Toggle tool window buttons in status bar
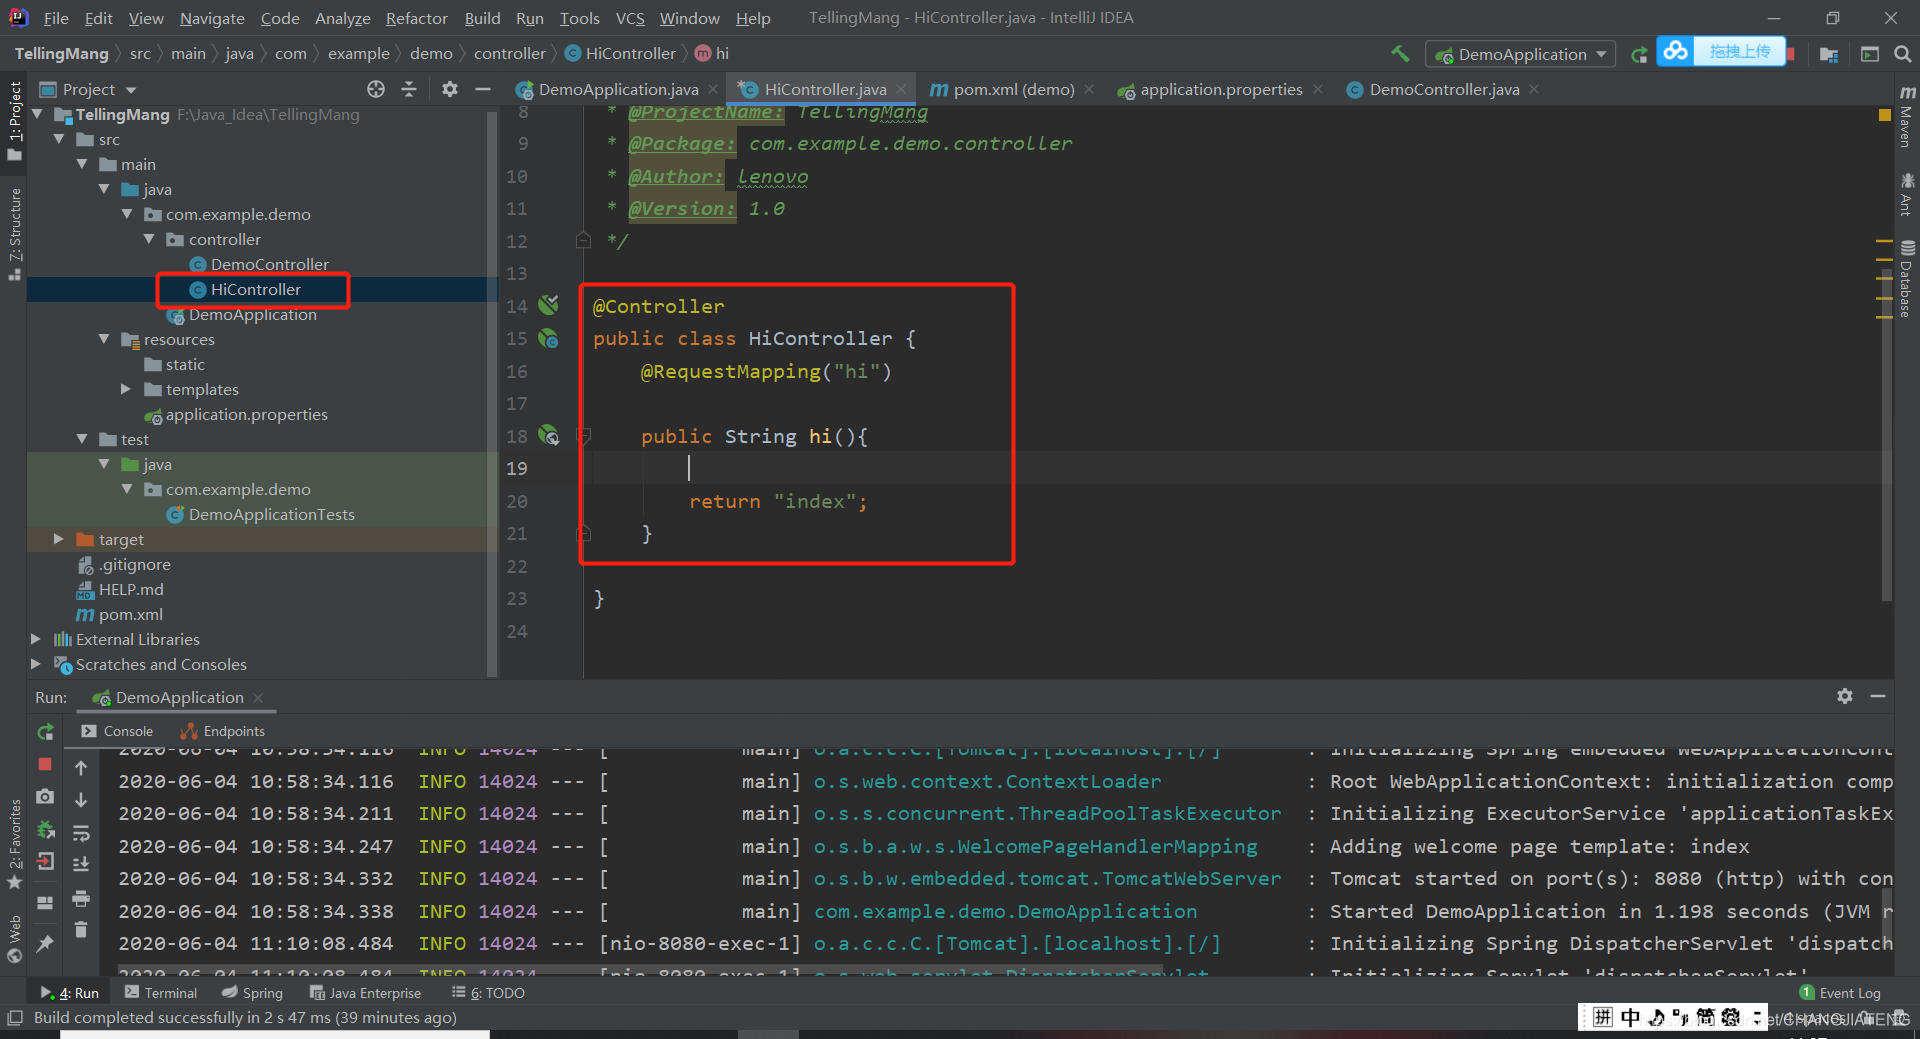Screen dimensions: 1920x1039 pos(15,1017)
